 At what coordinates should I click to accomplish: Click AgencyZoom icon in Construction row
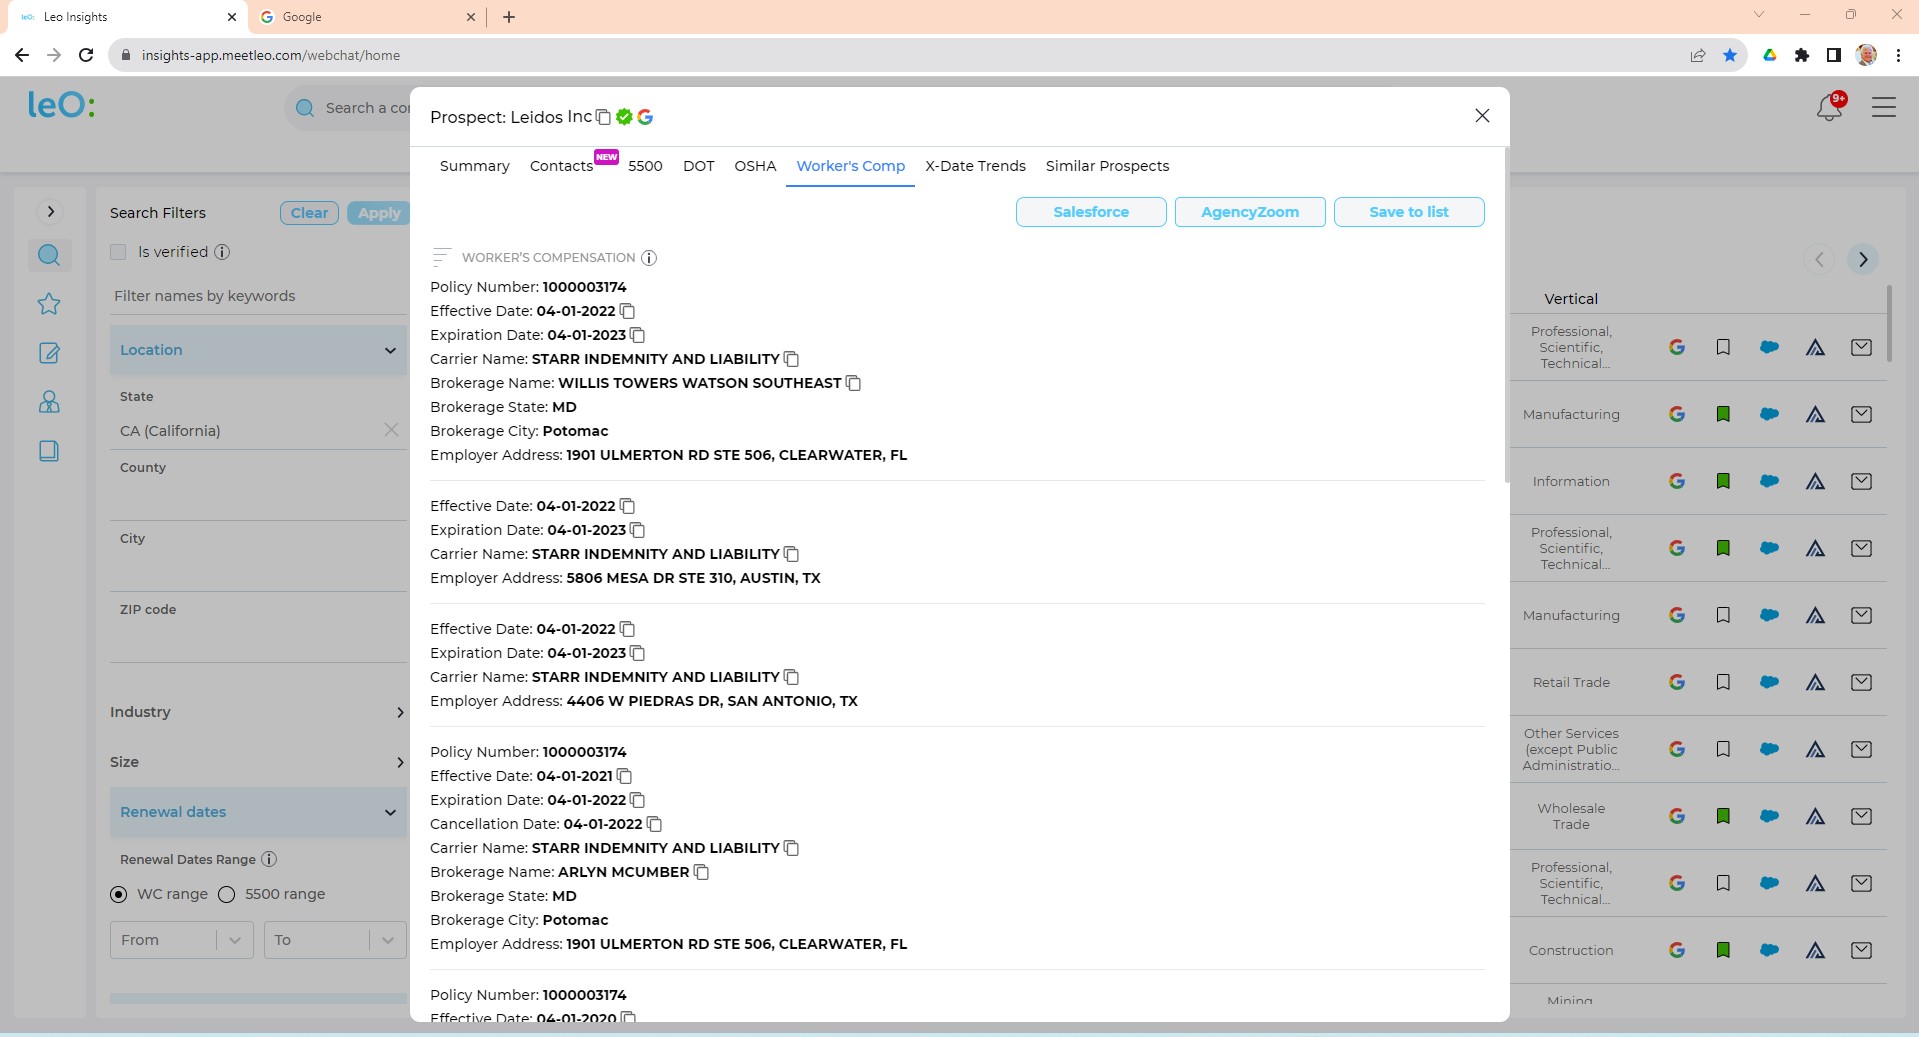tap(1815, 950)
